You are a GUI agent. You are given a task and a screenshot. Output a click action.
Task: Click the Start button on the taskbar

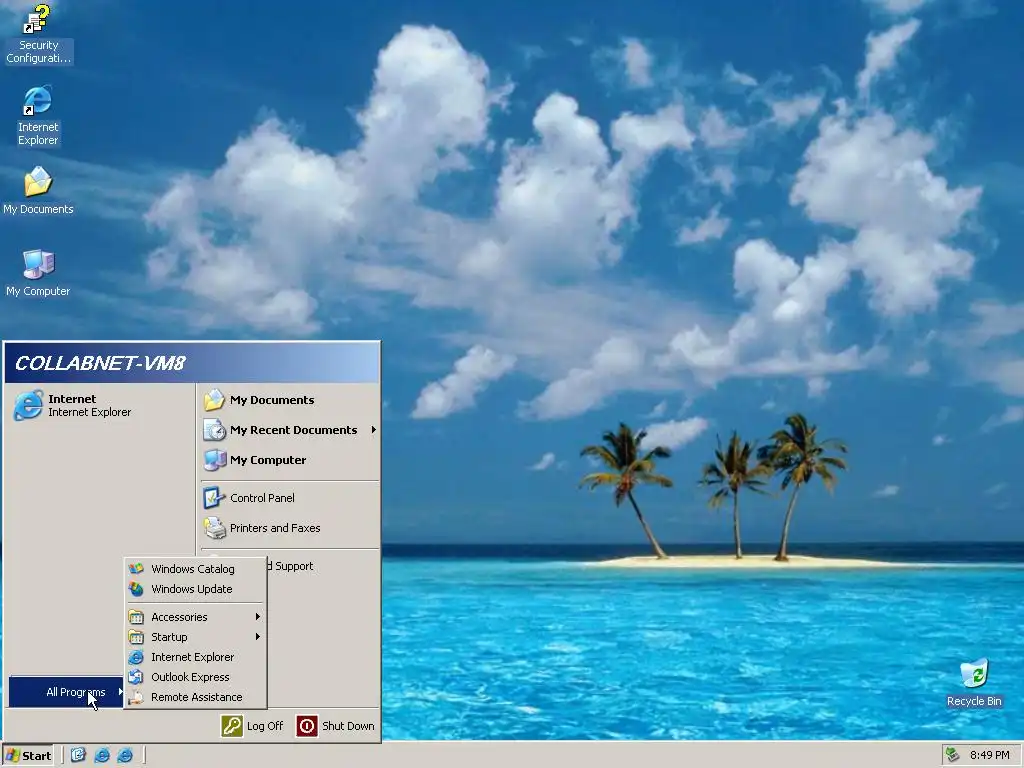pyautogui.click(x=28, y=756)
